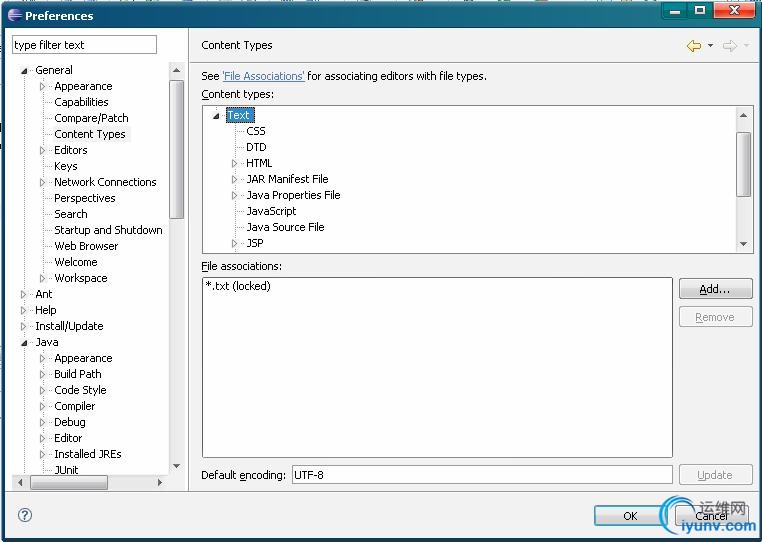Click the Remove button
762x542 pixels.
(715, 317)
